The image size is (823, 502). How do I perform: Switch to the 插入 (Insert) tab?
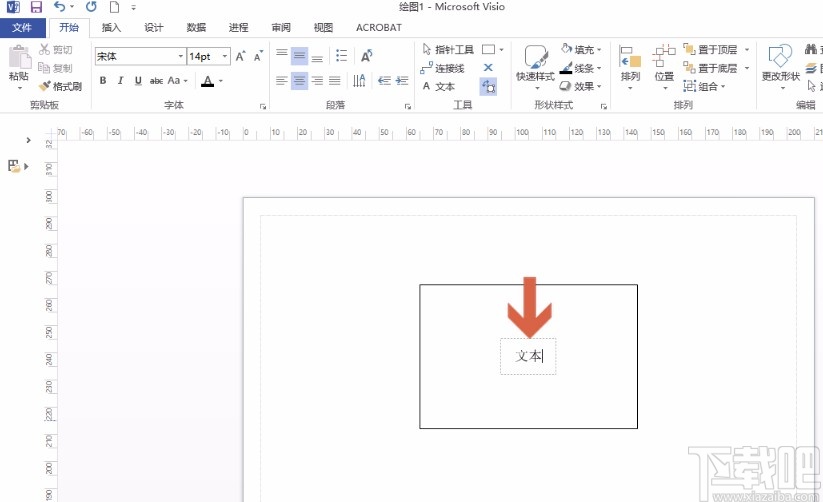[x=111, y=28]
